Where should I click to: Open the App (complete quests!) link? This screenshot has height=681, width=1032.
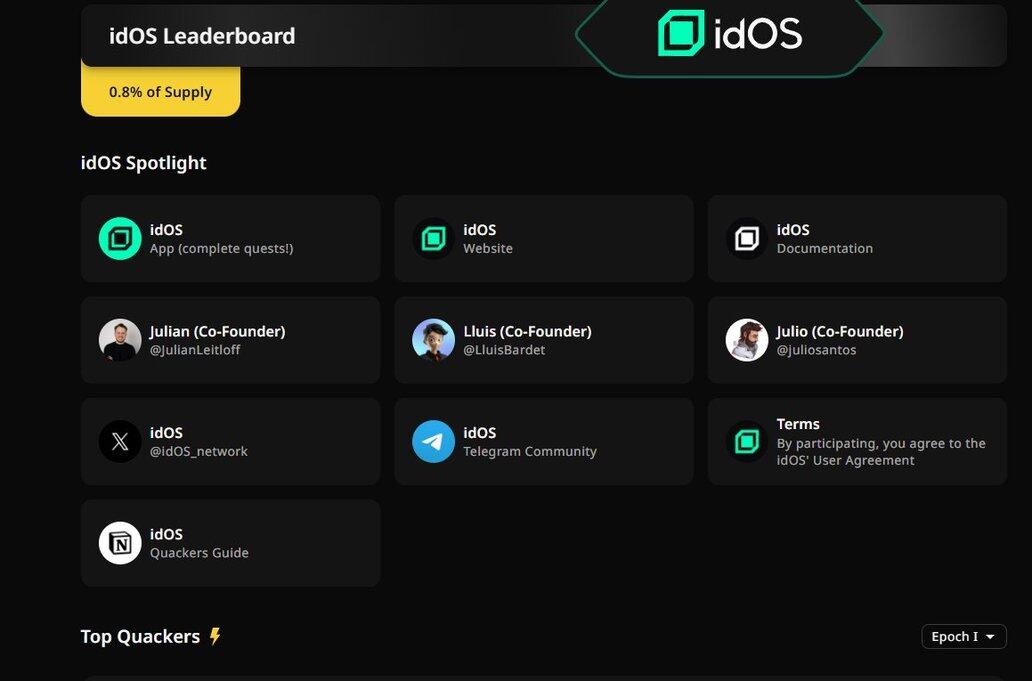click(x=221, y=249)
